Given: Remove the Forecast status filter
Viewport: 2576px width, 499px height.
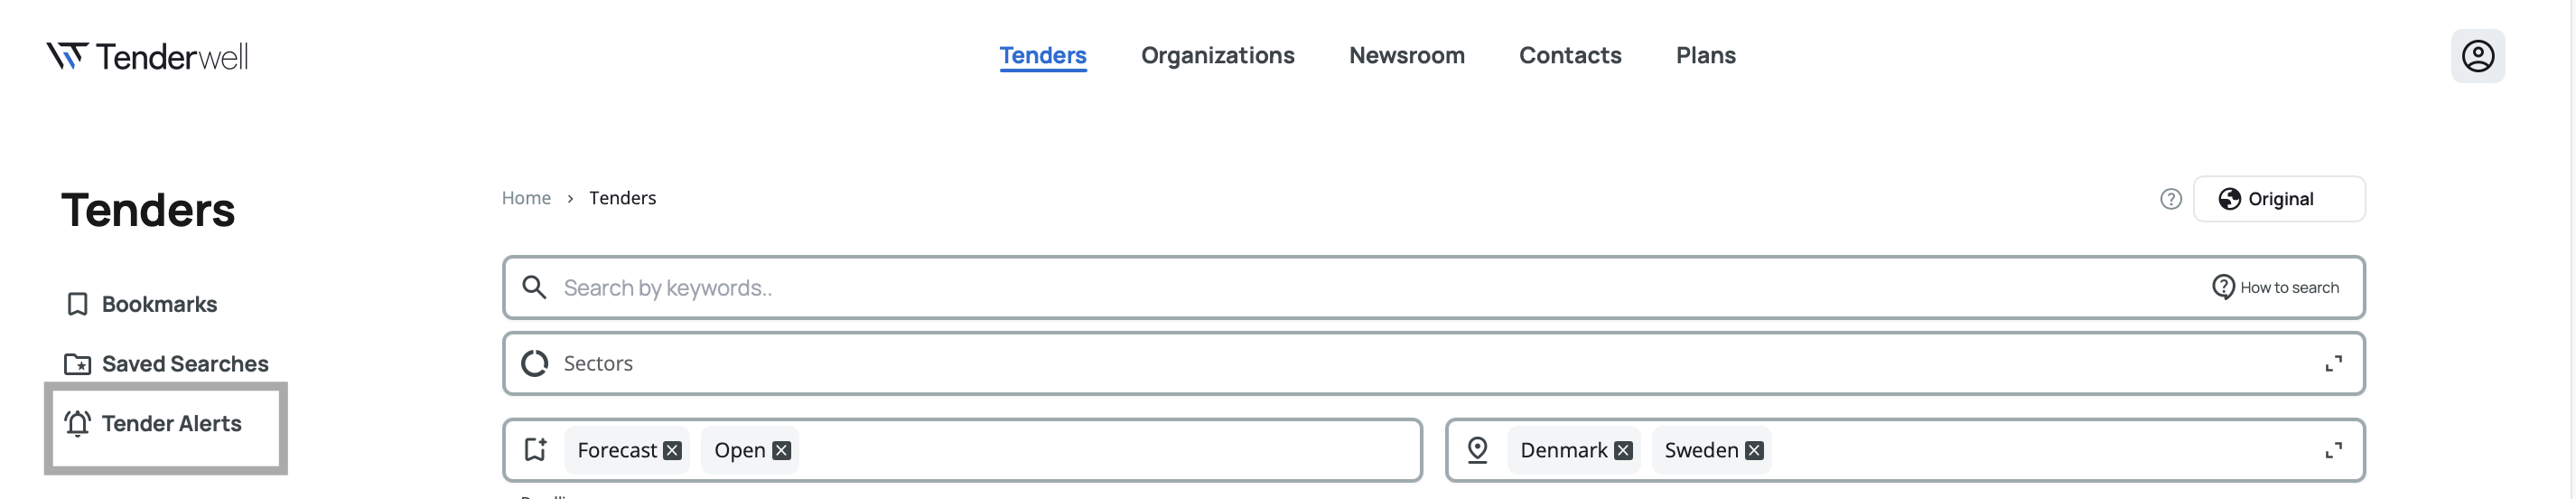Looking at the screenshot, I should point(673,451).
